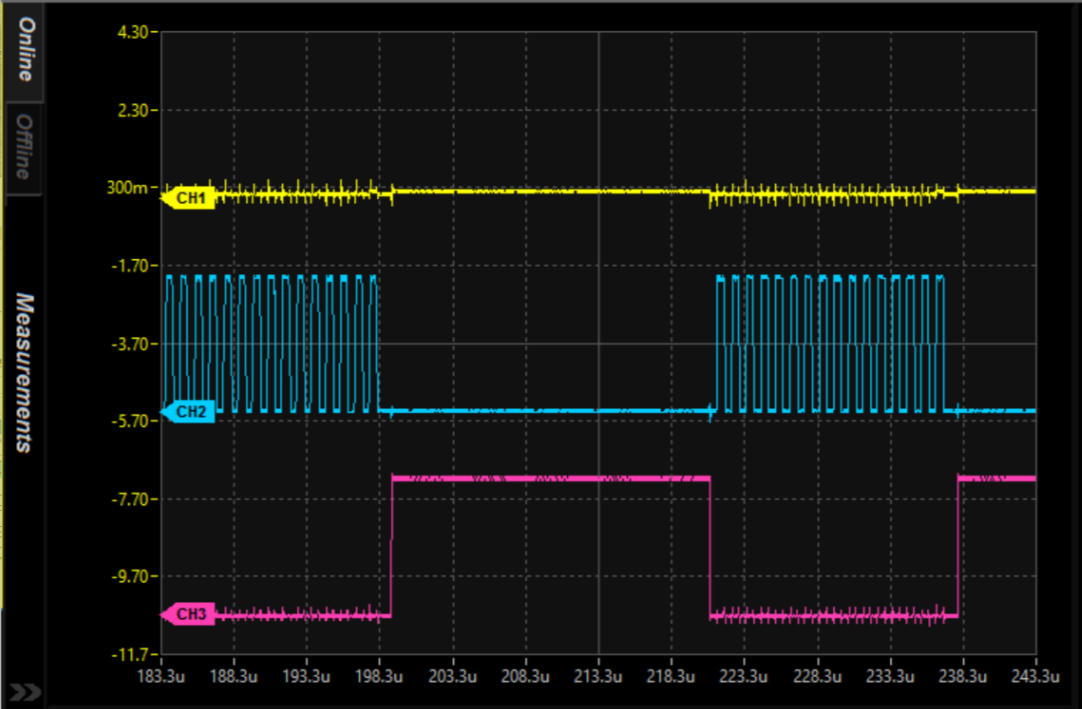Click the 243.3u time axis label
Image resolution: width=1082 pixels, height=709 pixels.
1035,676
